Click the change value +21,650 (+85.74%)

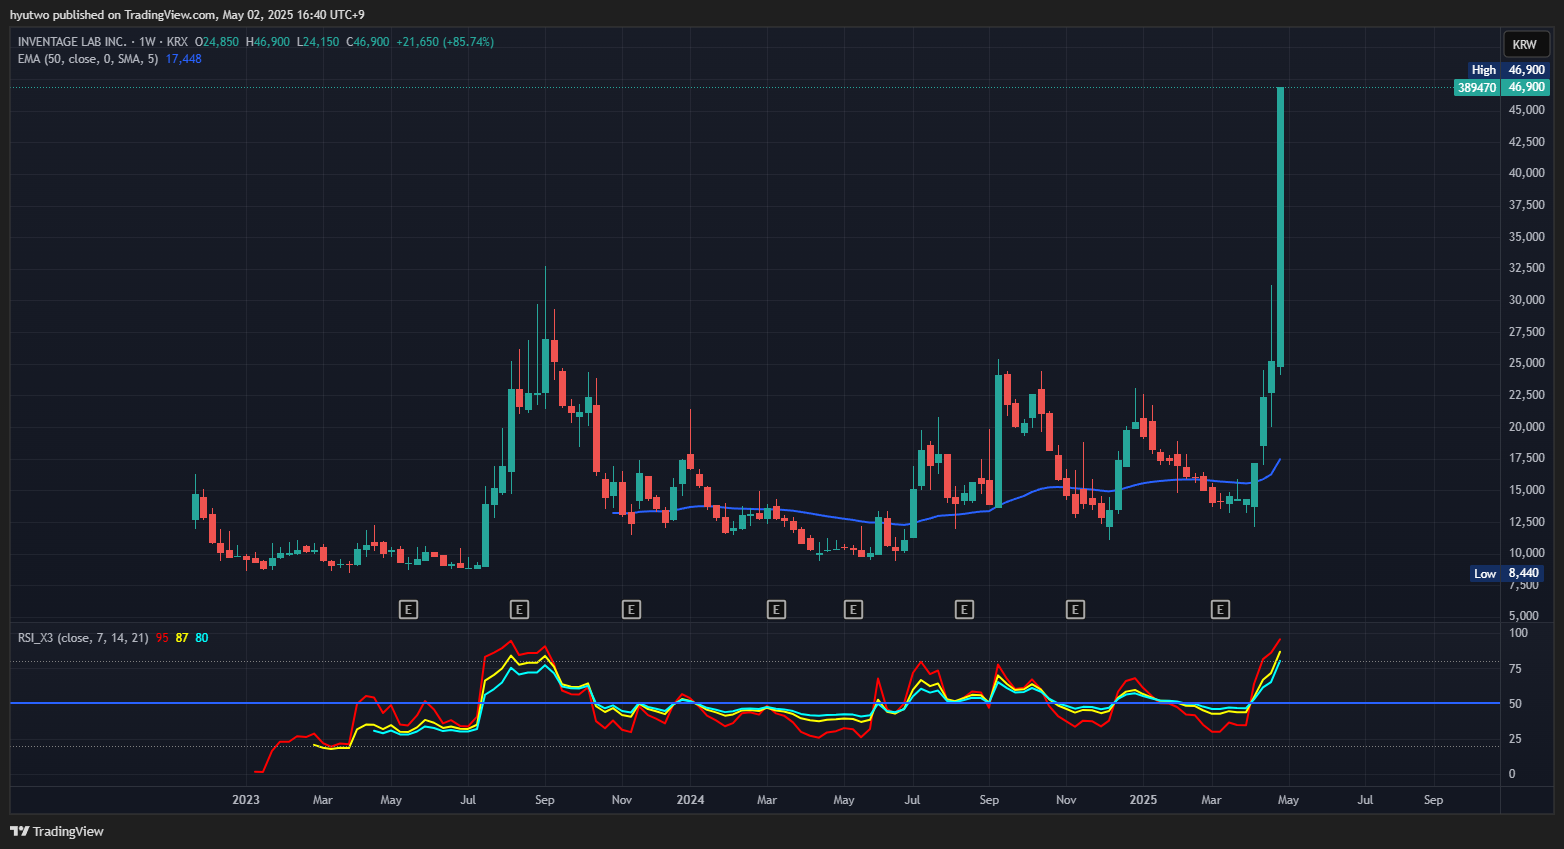click(445, 42)
